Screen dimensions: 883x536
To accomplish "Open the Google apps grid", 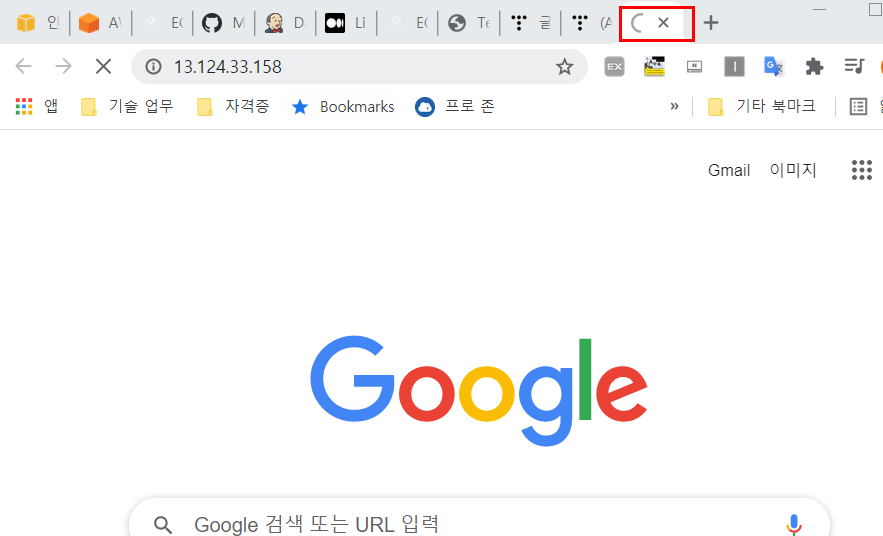I will (862, 170).
